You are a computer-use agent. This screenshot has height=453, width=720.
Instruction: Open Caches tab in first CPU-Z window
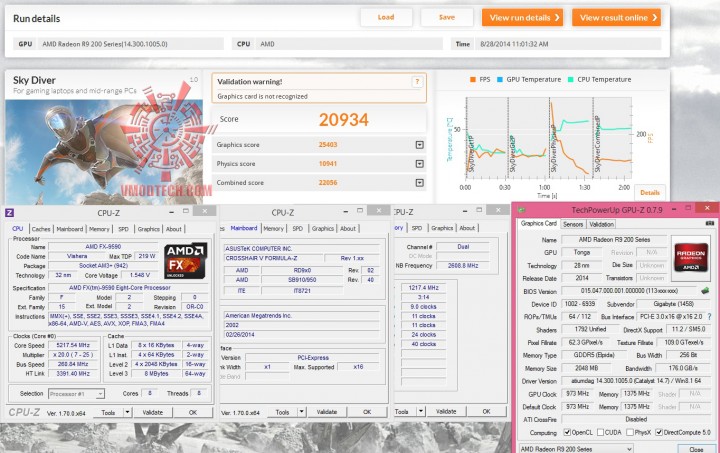pos(41,229)
